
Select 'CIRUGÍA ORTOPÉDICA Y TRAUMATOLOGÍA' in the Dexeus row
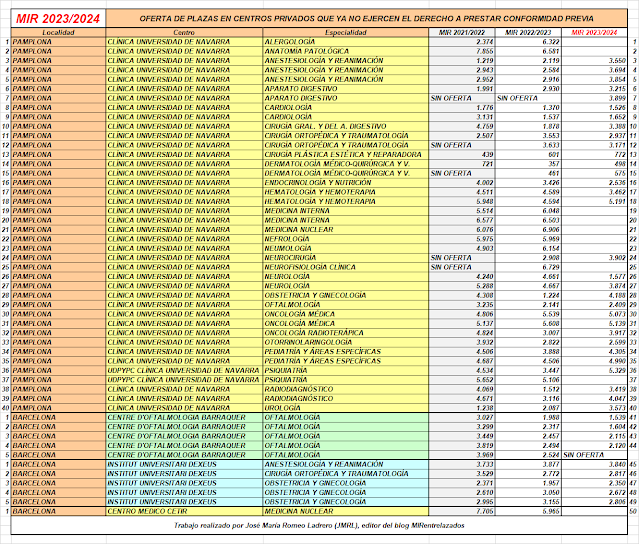tap(346, 474)
